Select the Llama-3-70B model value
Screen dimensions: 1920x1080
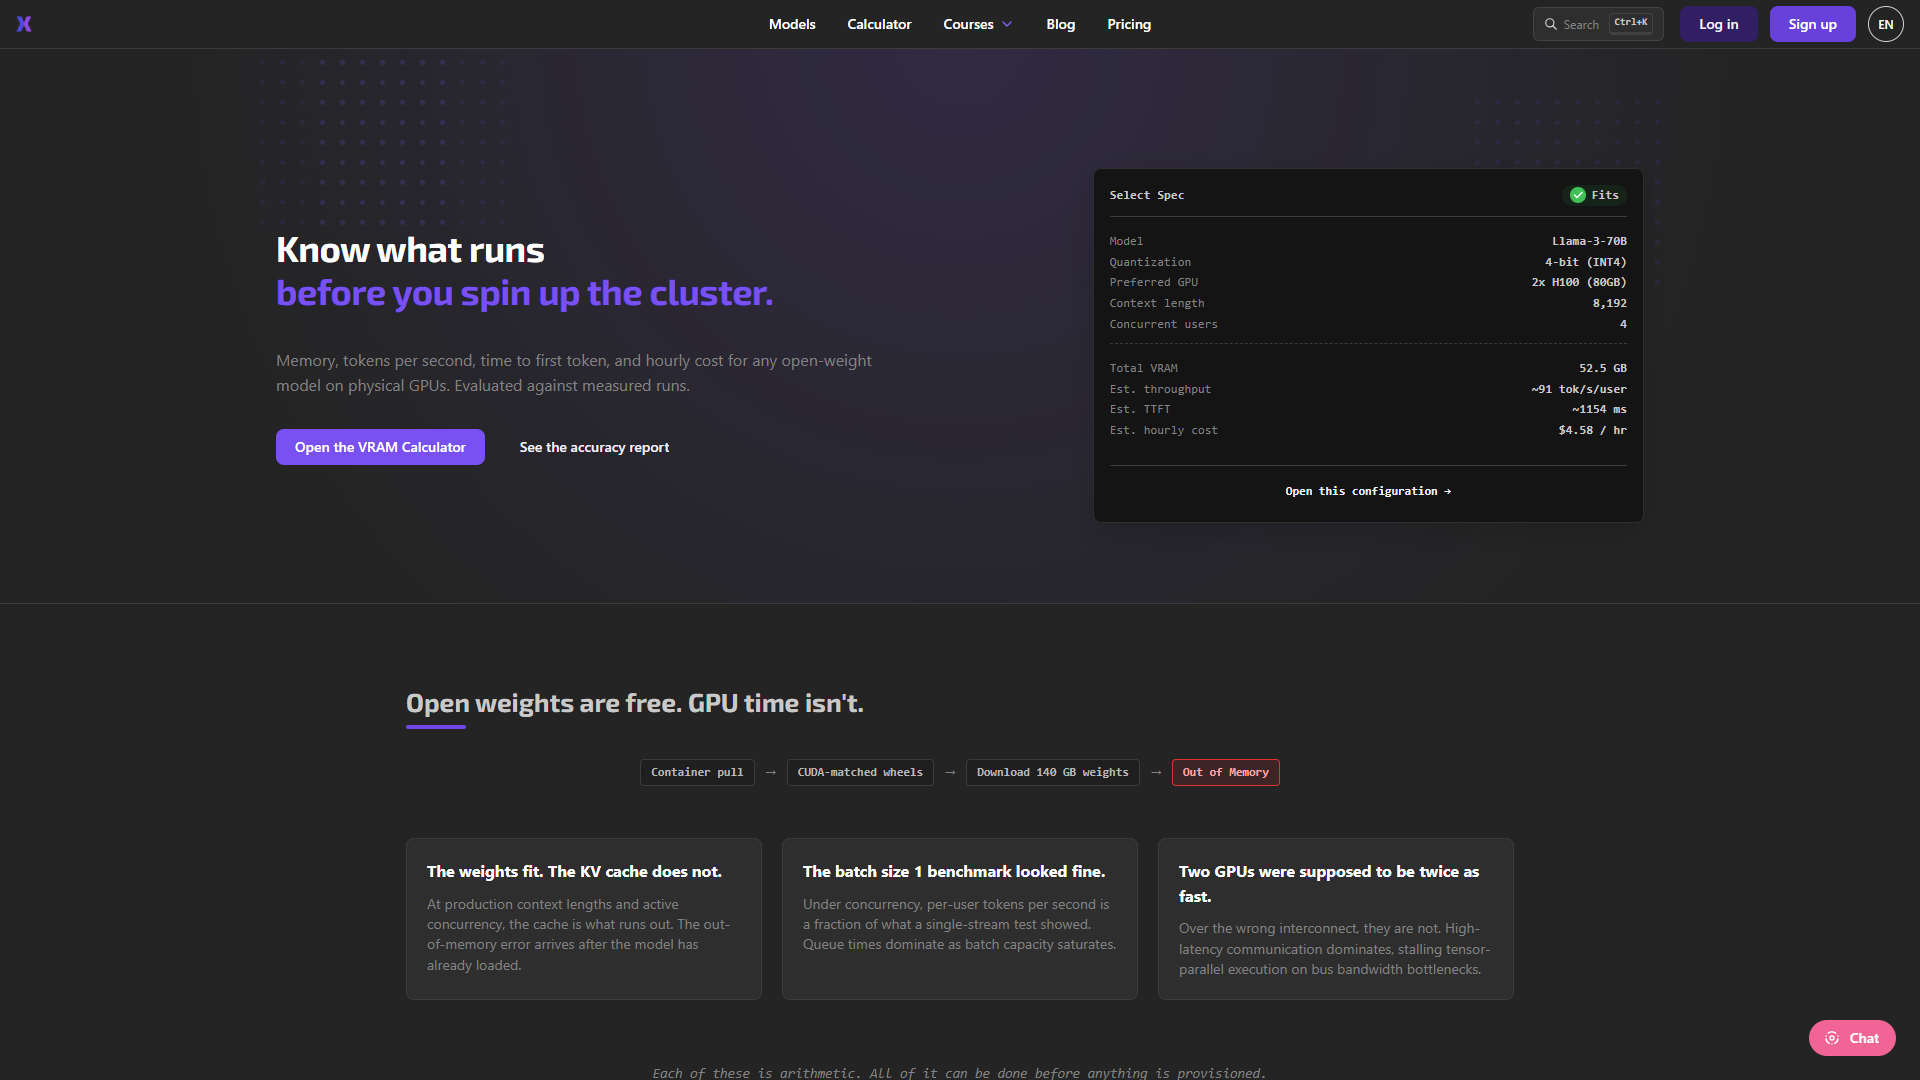[x=1589, y=241]
